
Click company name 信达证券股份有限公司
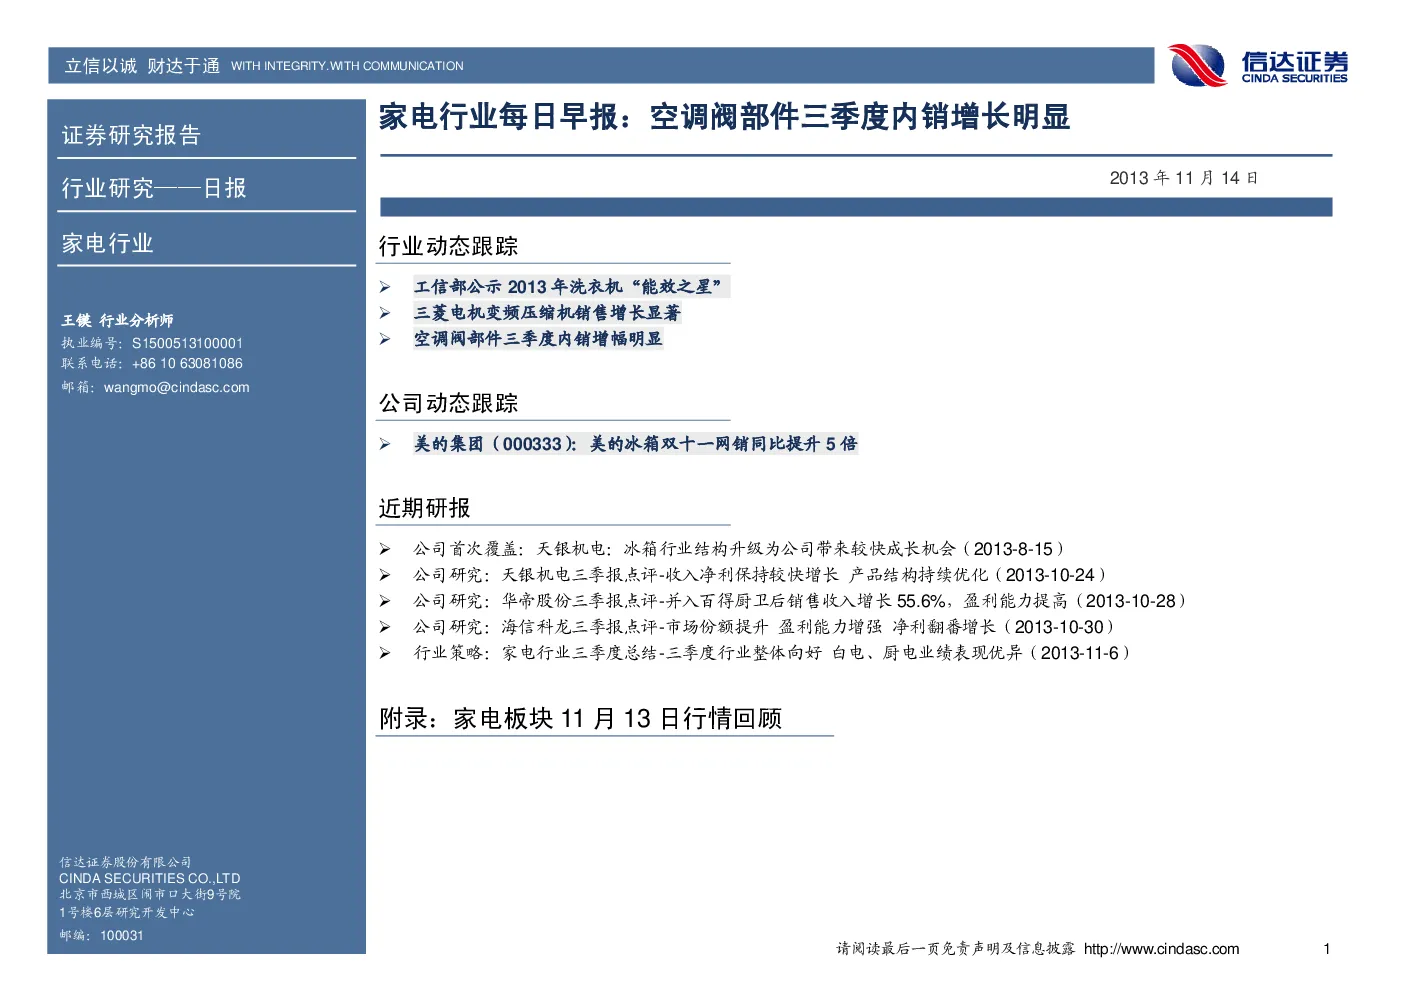pos(125,862)
